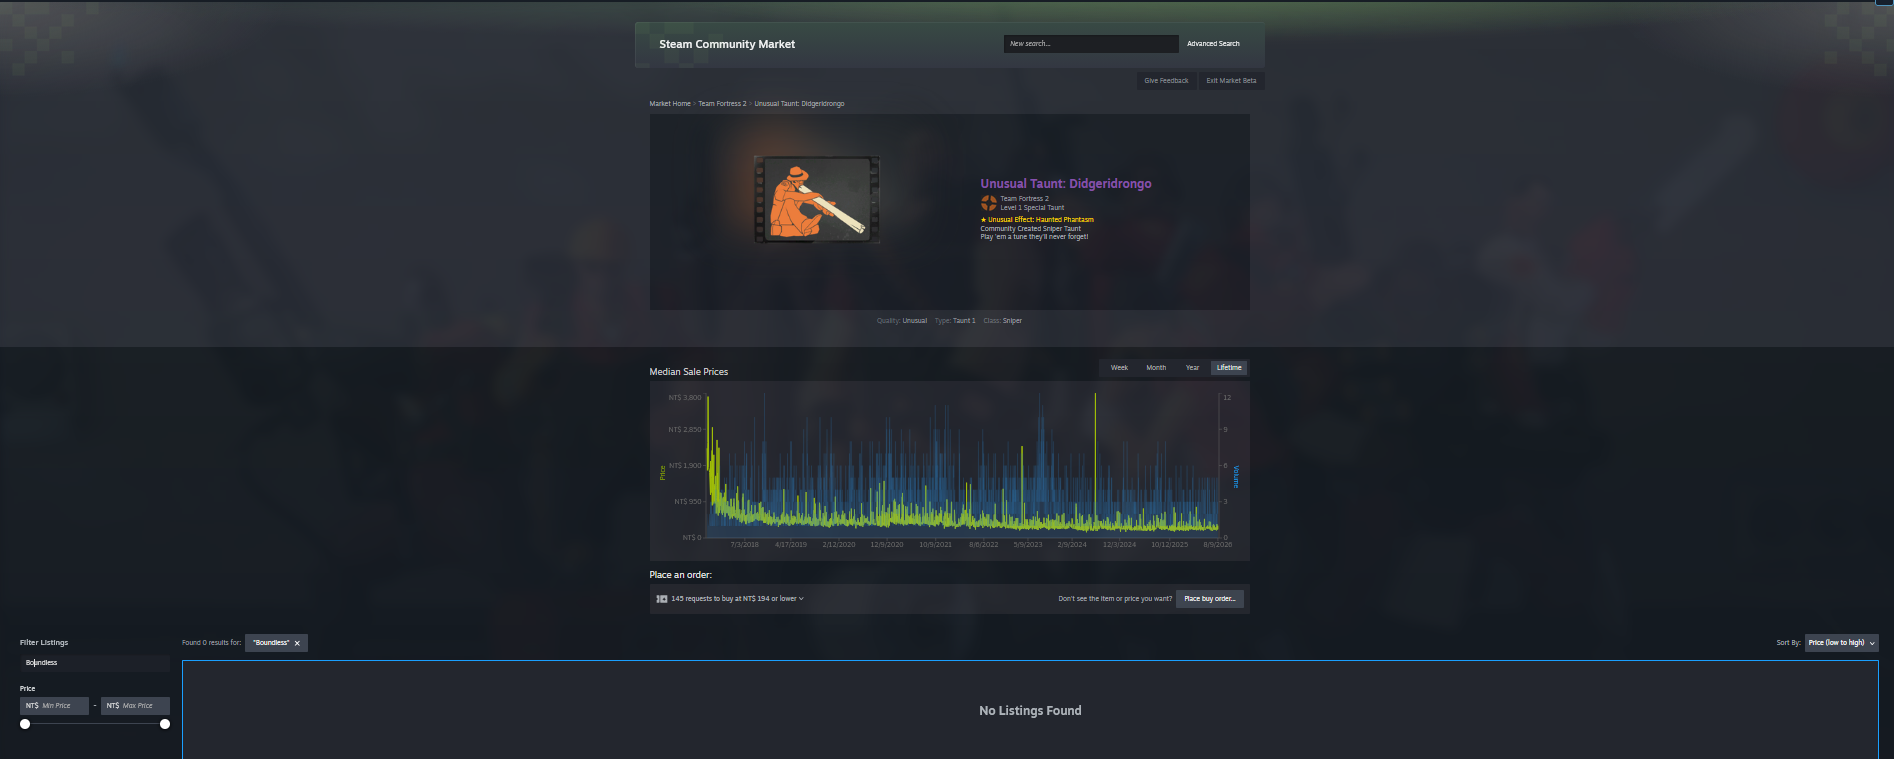Click the Unusual quality tag link
1894x759 pixels.
tap(915, 321)
